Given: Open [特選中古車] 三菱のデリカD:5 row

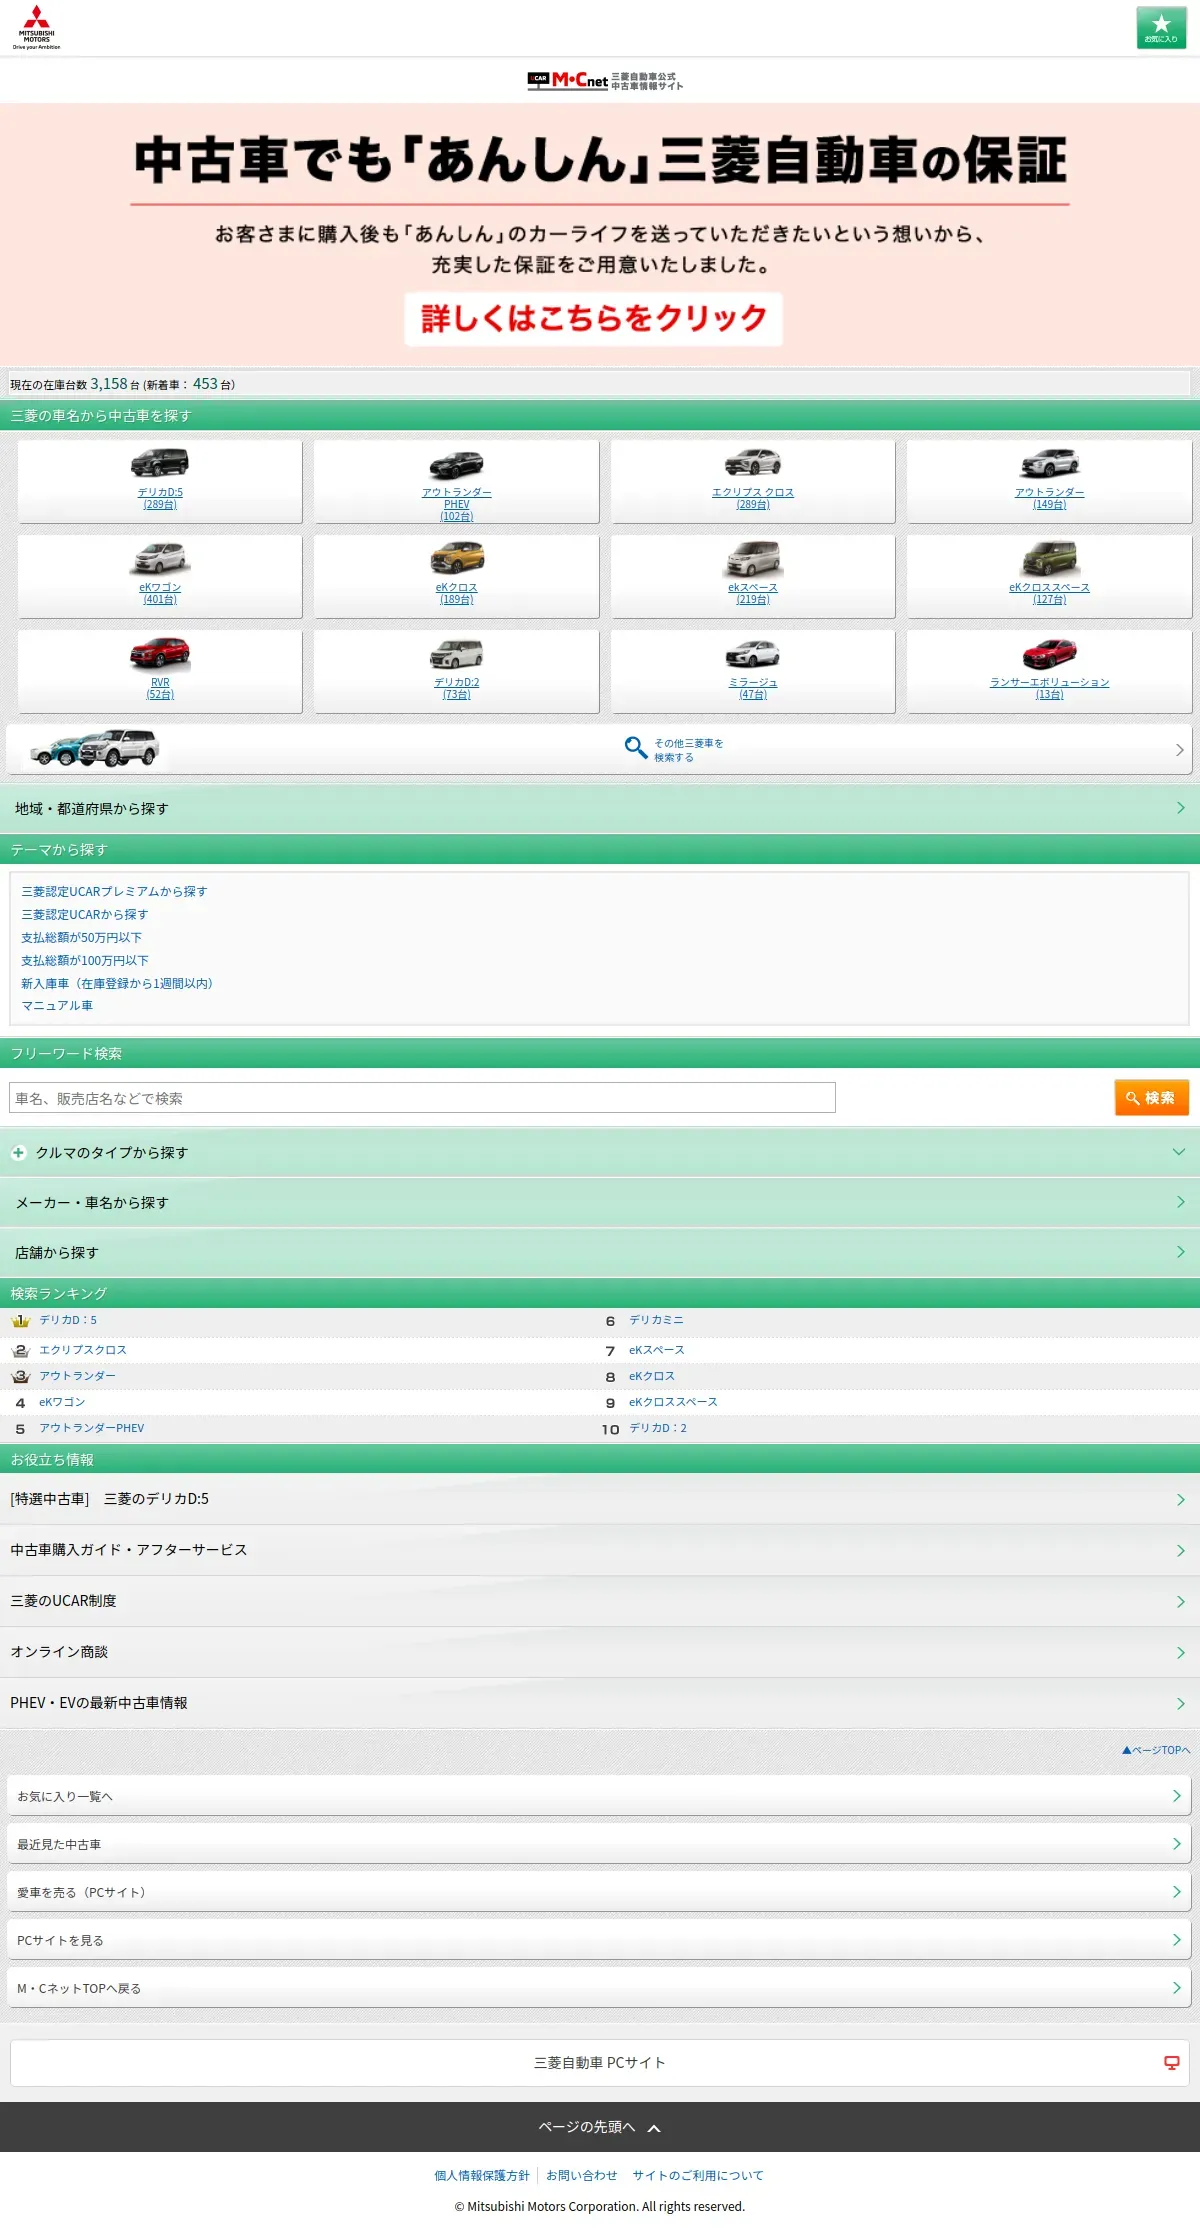Looking at the screenshot, I should 600,1499.
